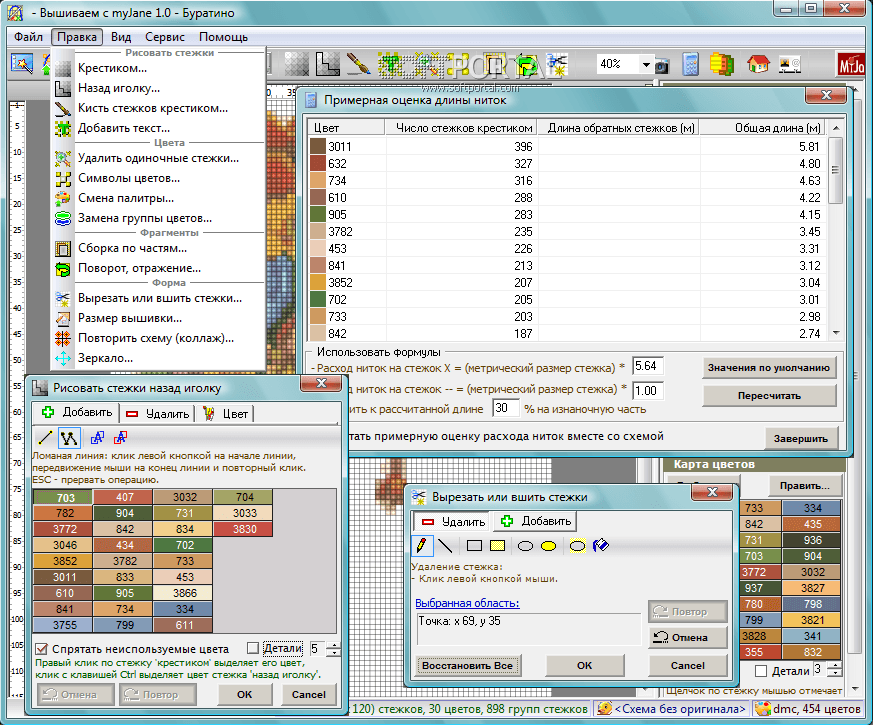Open the Вид menu
The image size is (873, 725).
point(121,37)
